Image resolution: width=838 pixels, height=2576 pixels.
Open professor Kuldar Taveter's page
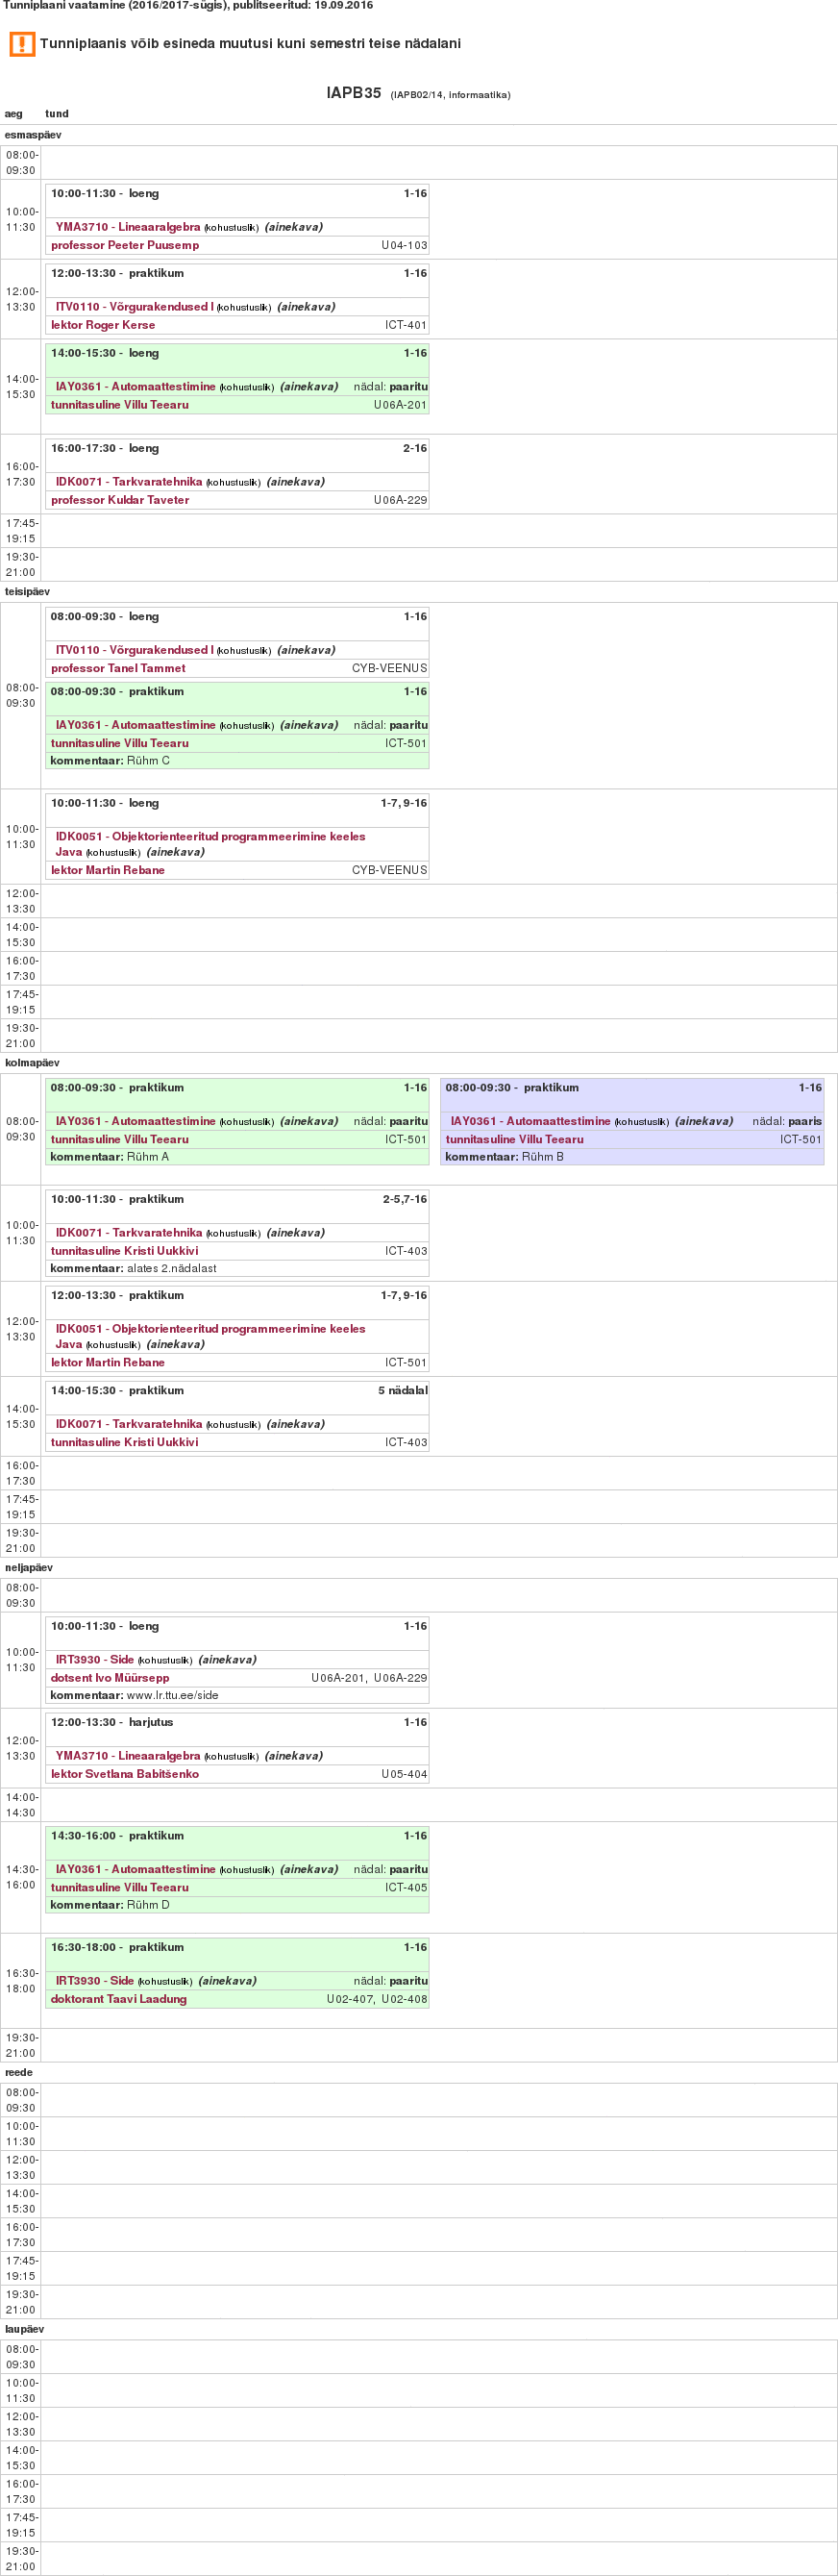[x=120, y=500]
